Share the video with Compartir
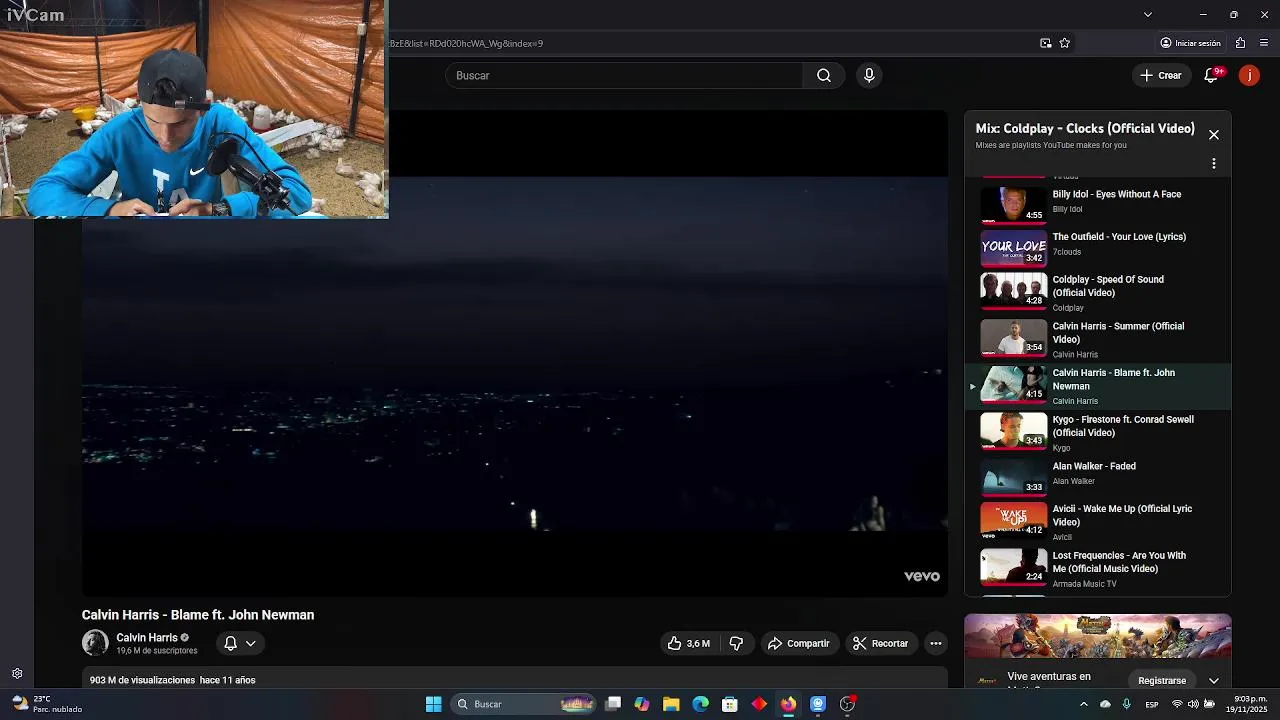Image resolution: width=1280 pixels, height=720 pixels. click(798, 644)
